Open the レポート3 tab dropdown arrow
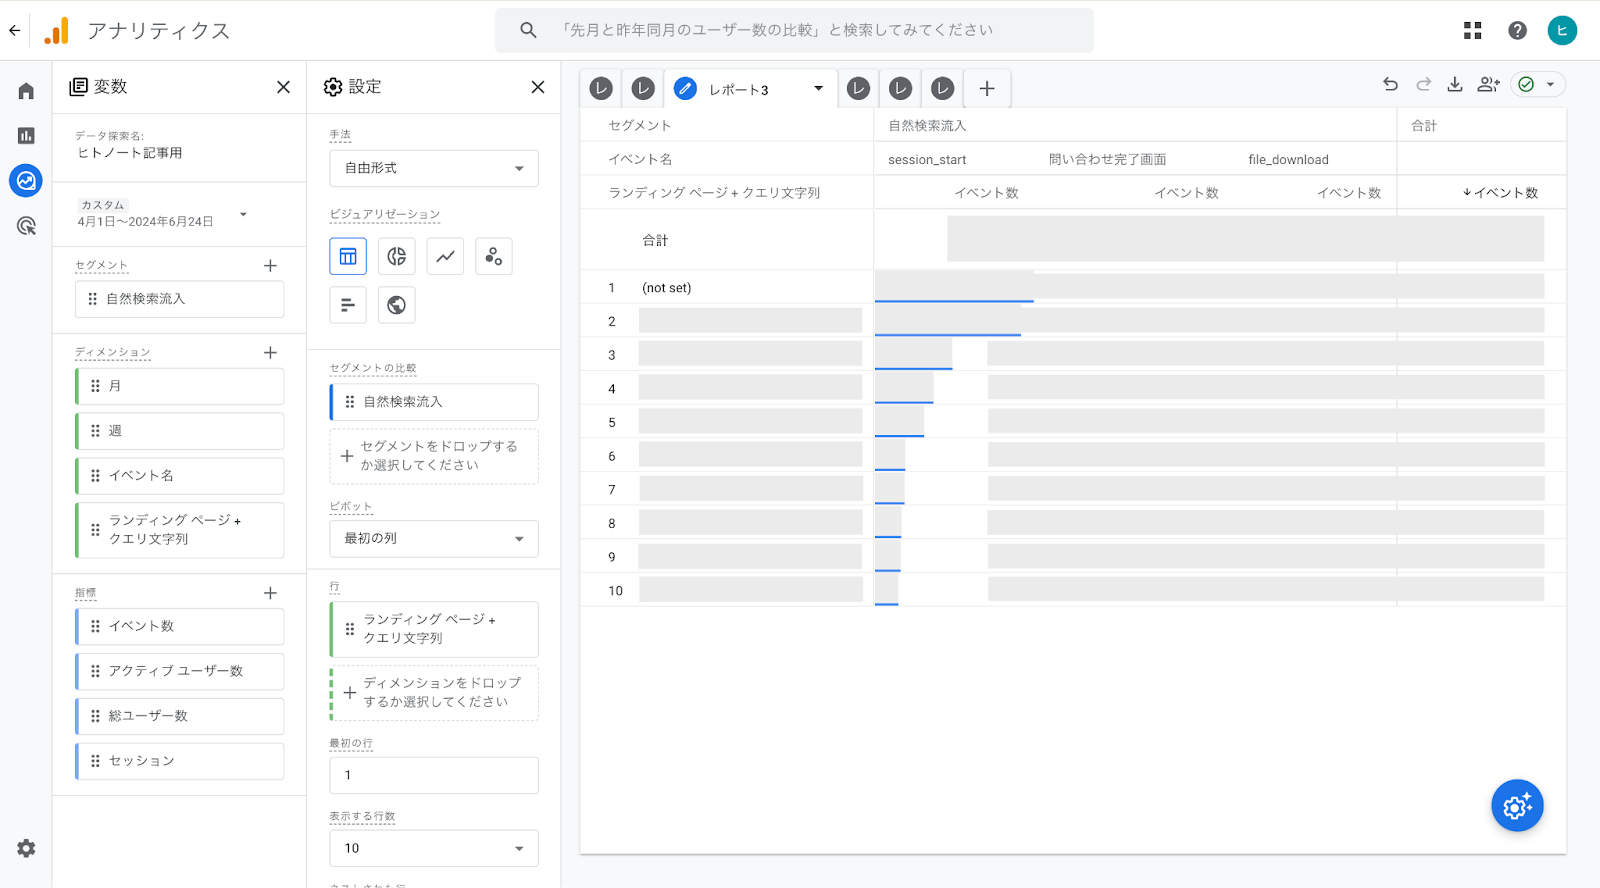The width and height of the screenshot is (1600, 888). 818,88
